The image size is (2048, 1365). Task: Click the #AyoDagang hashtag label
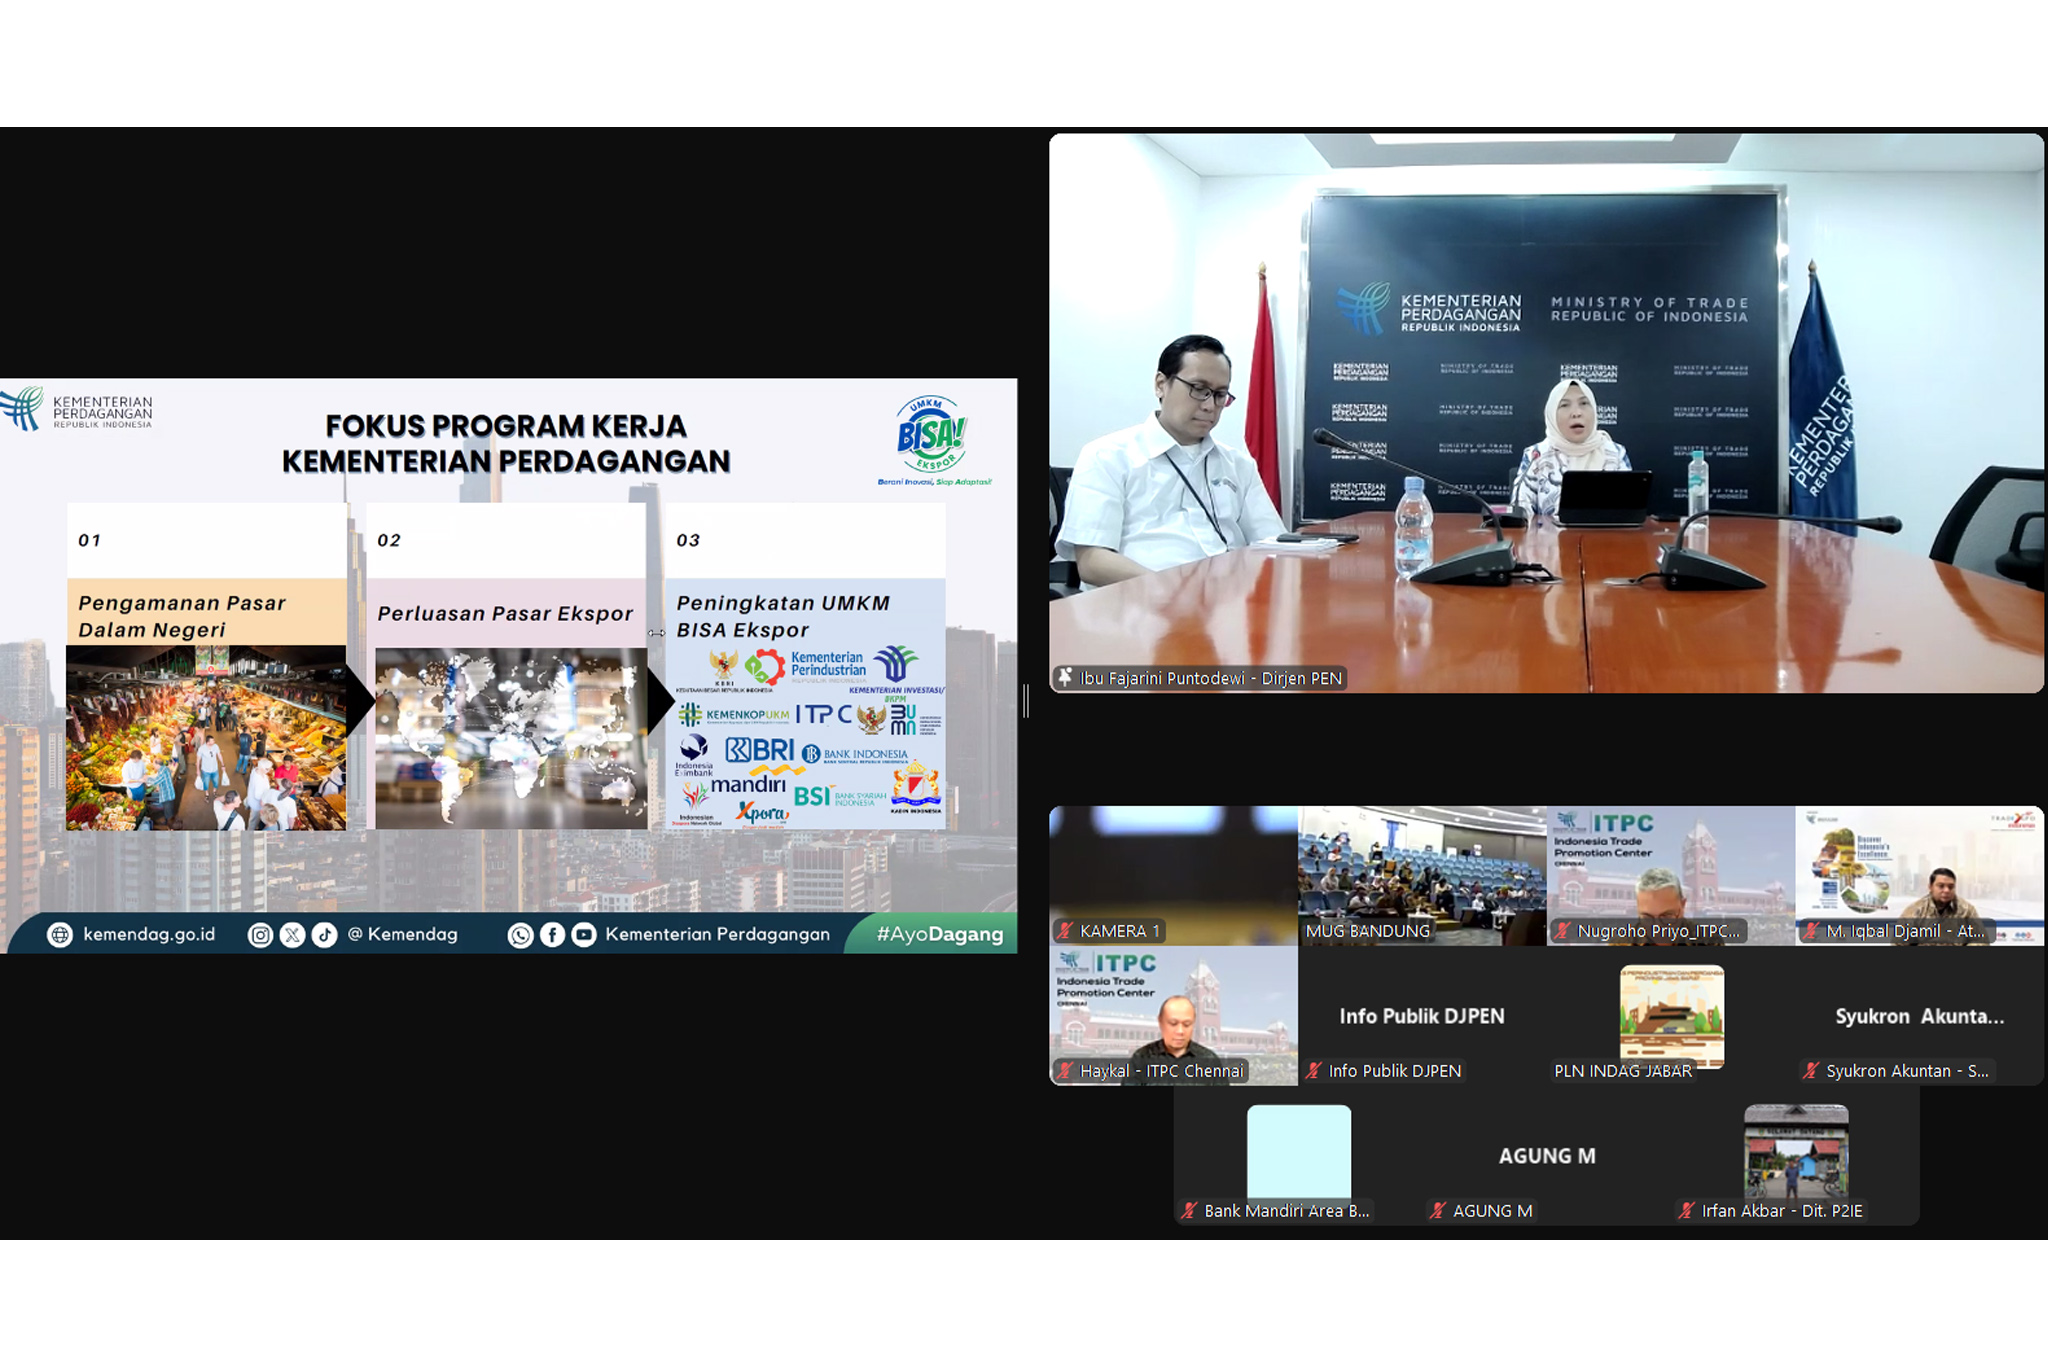(x=939, y=935)
